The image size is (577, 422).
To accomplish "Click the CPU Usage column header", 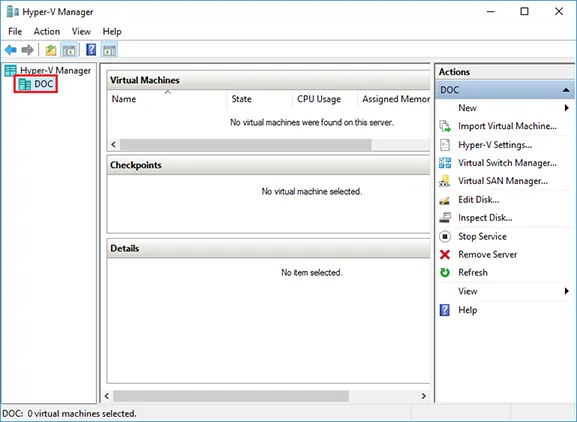I will [x=325, y=99].
